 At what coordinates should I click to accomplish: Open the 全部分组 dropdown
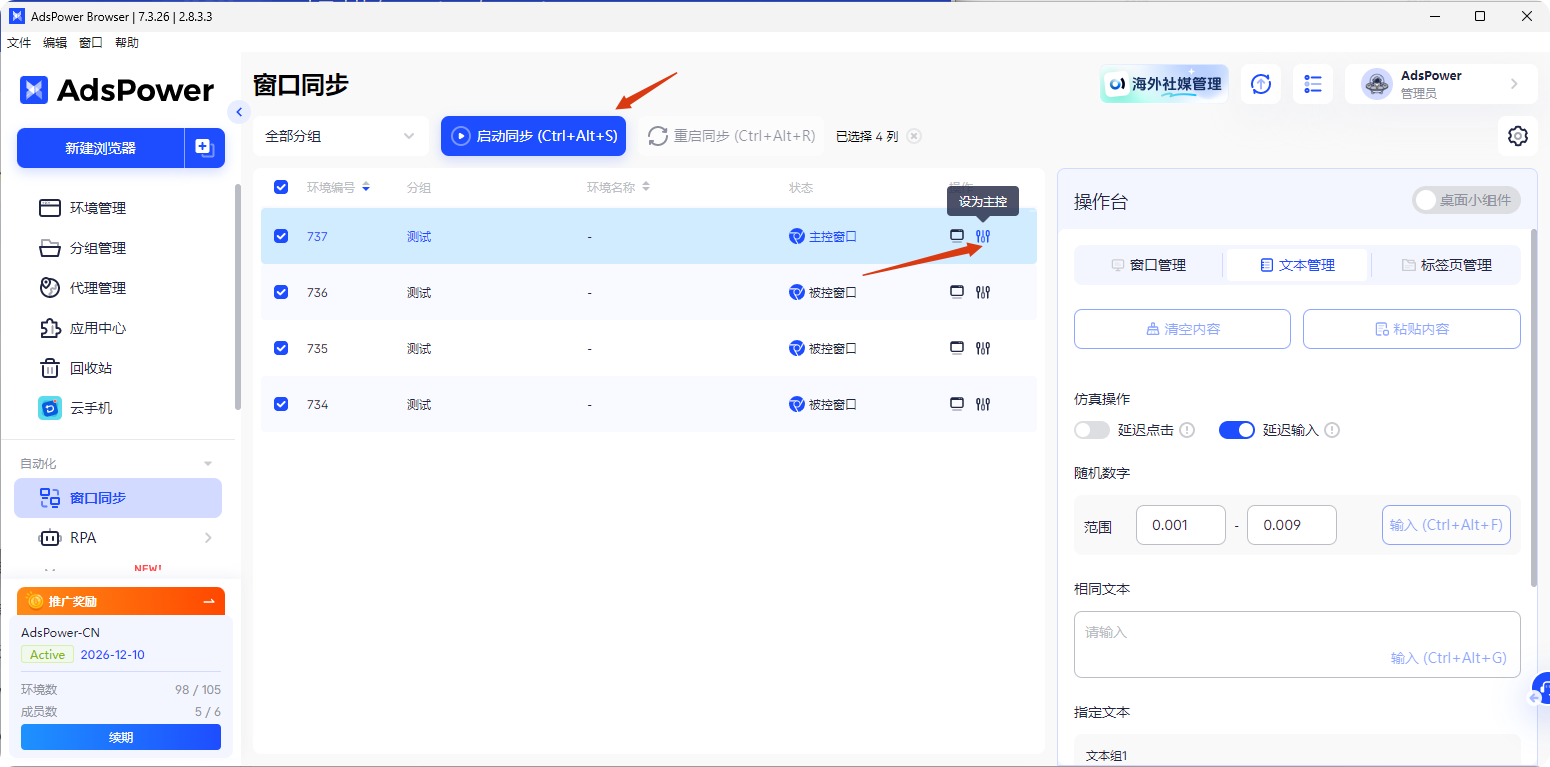coord(340,135)
